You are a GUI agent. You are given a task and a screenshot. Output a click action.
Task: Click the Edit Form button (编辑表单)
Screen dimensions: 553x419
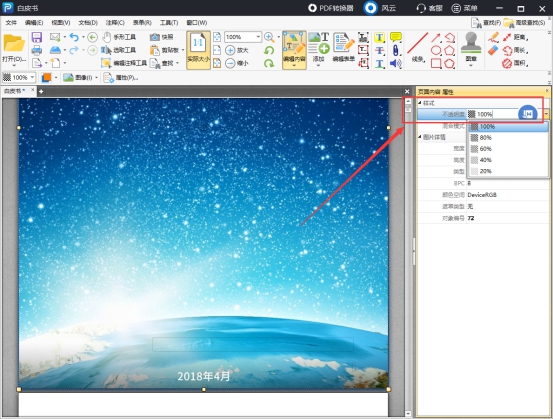(x=344, y=48)
